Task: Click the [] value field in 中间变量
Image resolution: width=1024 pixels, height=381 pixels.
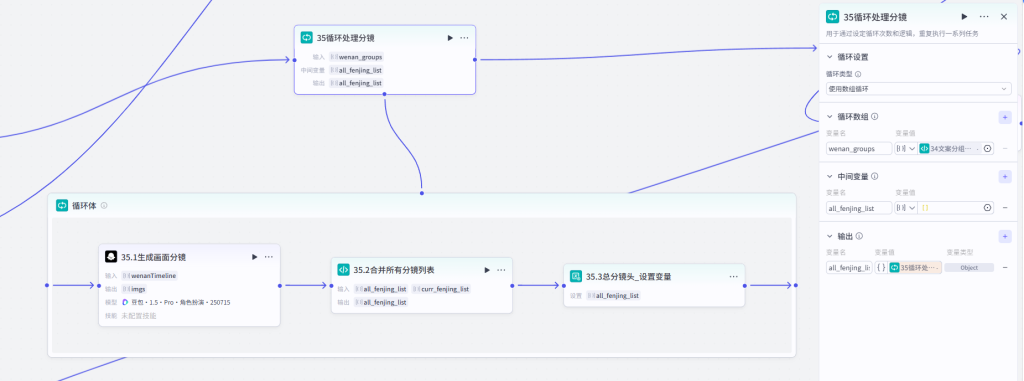Action: click(x=950, y=208)
